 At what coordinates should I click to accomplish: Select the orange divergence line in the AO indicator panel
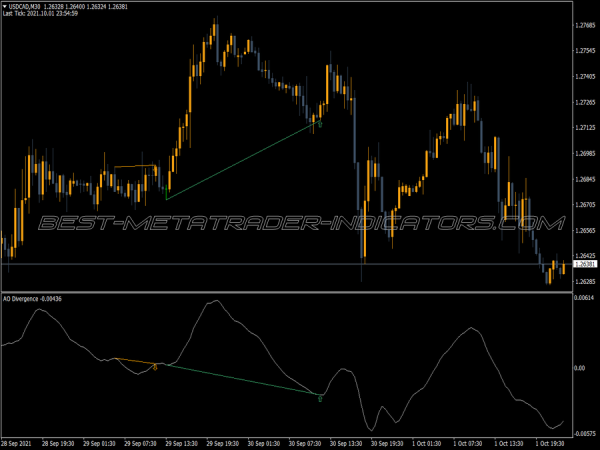135,361
